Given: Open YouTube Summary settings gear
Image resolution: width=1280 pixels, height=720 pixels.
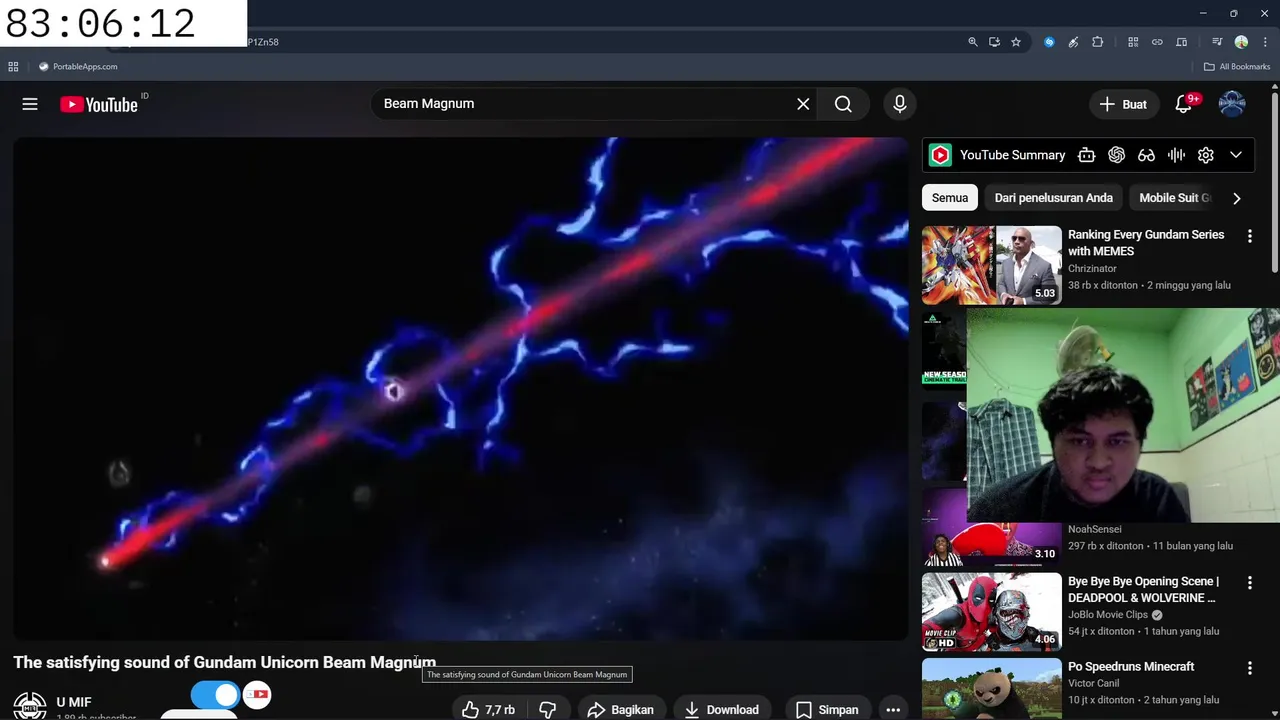Looking at the screenshot, I should pos(1206,155).
